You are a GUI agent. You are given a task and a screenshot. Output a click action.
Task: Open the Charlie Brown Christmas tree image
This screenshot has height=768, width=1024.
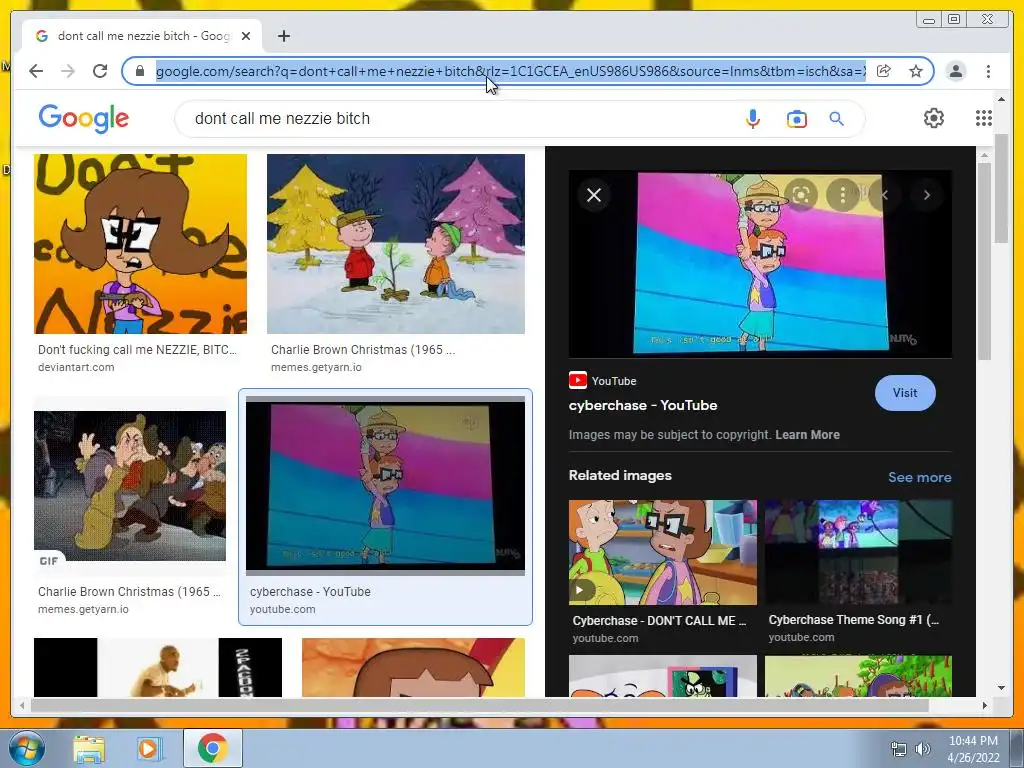[x=396, y=244]
